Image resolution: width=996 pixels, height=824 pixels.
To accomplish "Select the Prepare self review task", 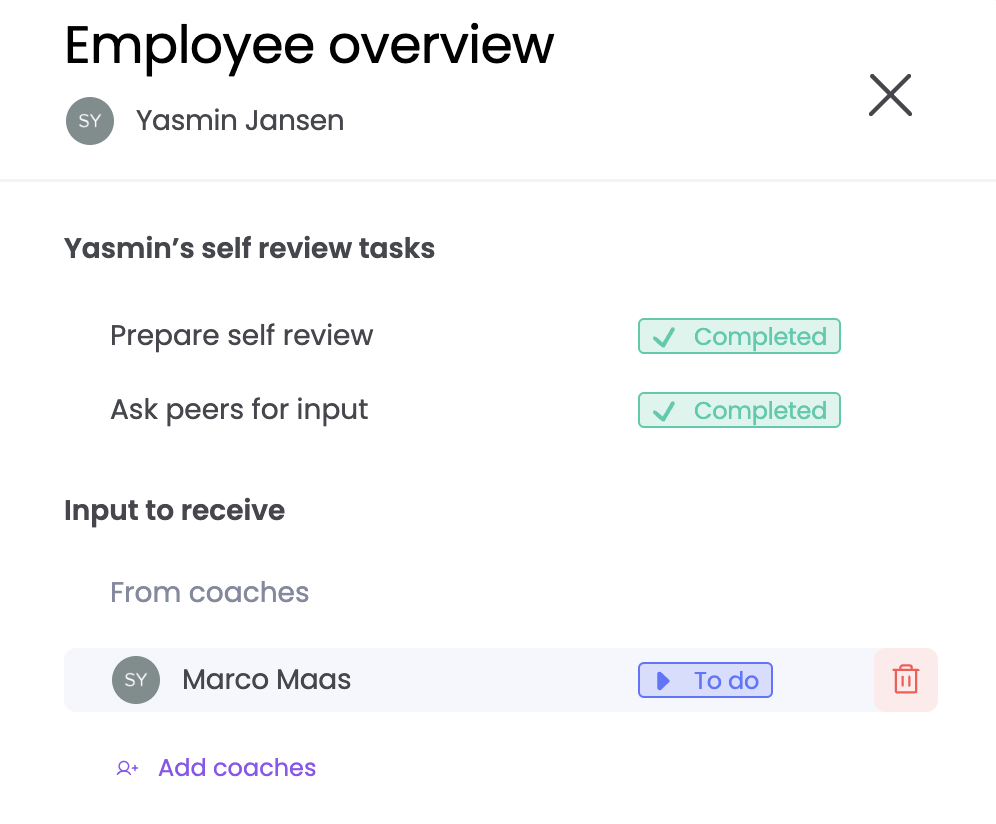I will (241, 335).
